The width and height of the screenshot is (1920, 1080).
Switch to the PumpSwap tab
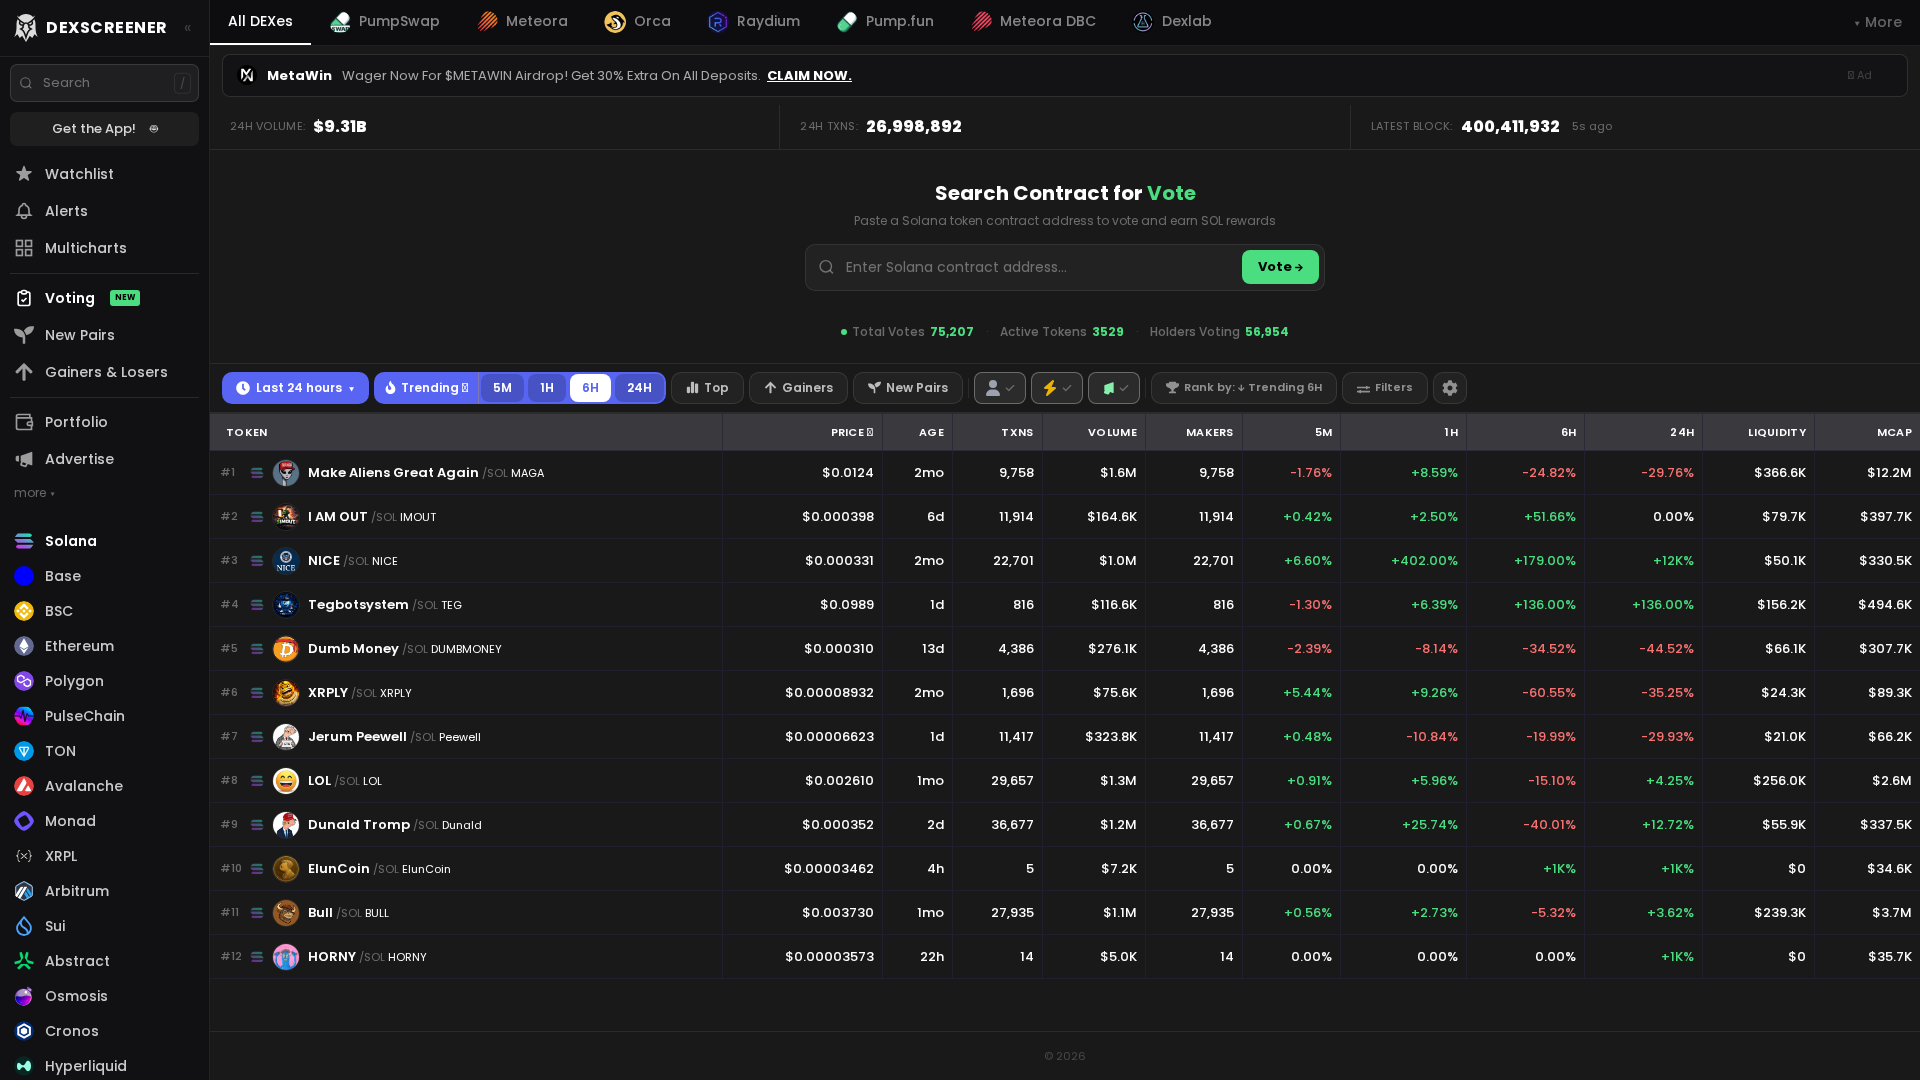(385, 22)
